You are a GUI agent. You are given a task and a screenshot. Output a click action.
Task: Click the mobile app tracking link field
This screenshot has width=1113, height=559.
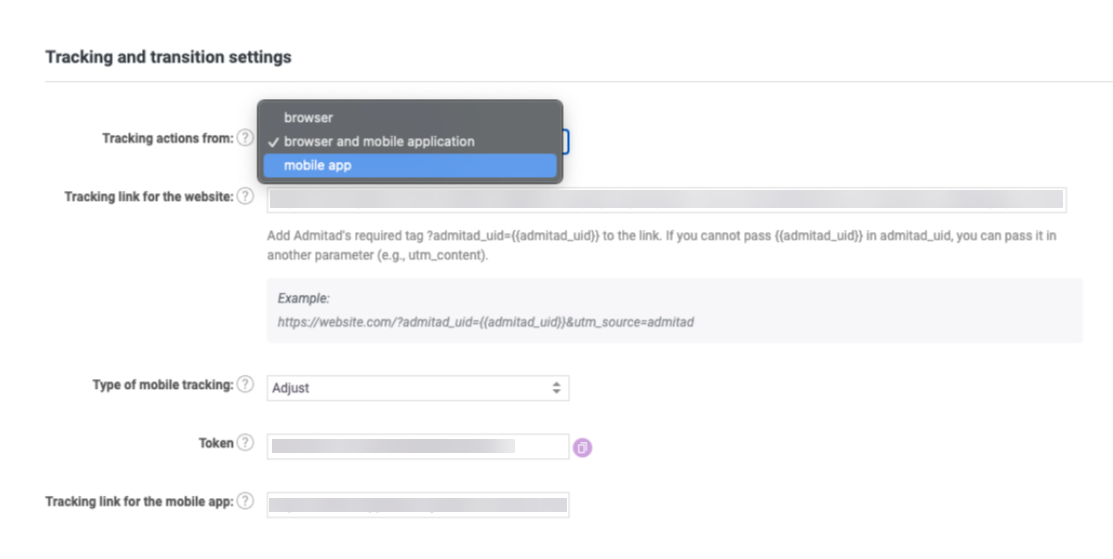click(417, 504)
